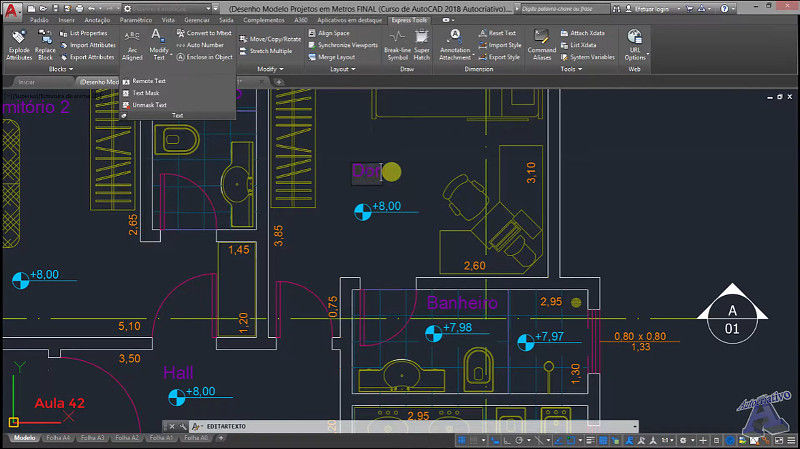
Task: Expand the Modify panel
Action: click(x=270, y=69)
